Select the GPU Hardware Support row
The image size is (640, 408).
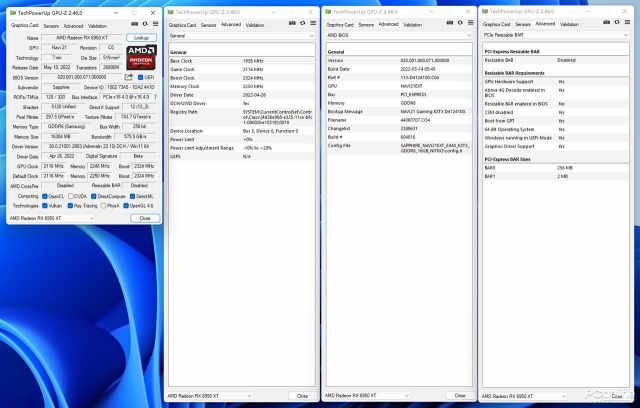click(556, 82)
